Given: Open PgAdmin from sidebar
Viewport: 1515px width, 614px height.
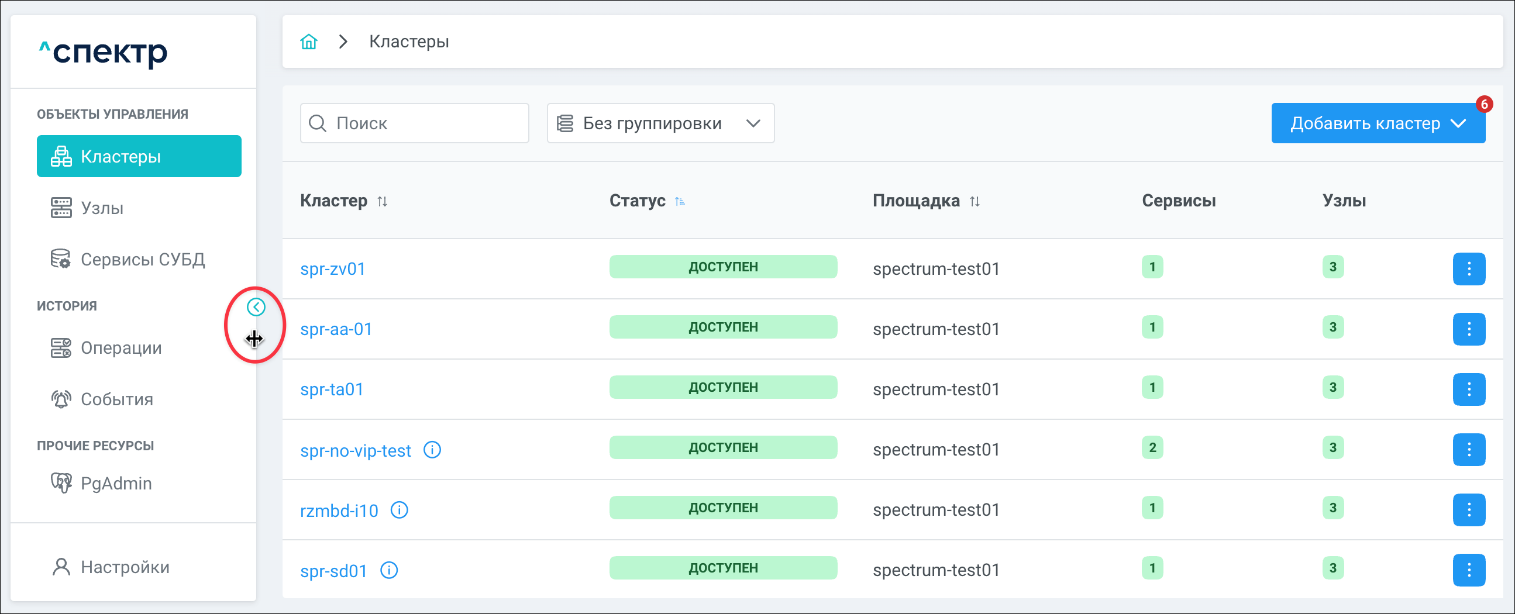Looking at the screenshot, I should coord(116,484).
